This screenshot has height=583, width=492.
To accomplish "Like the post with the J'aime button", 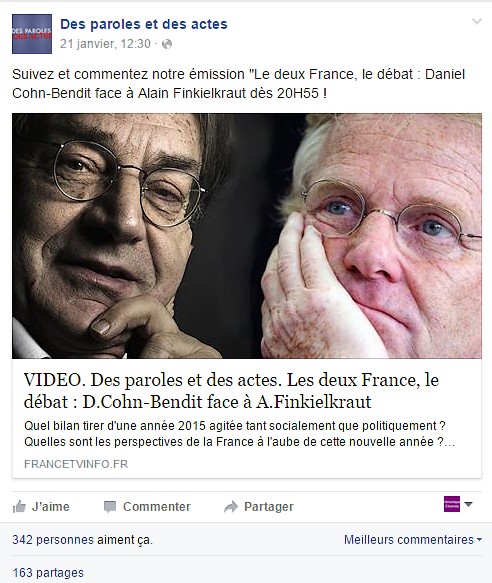I will [x=41, y=506].
